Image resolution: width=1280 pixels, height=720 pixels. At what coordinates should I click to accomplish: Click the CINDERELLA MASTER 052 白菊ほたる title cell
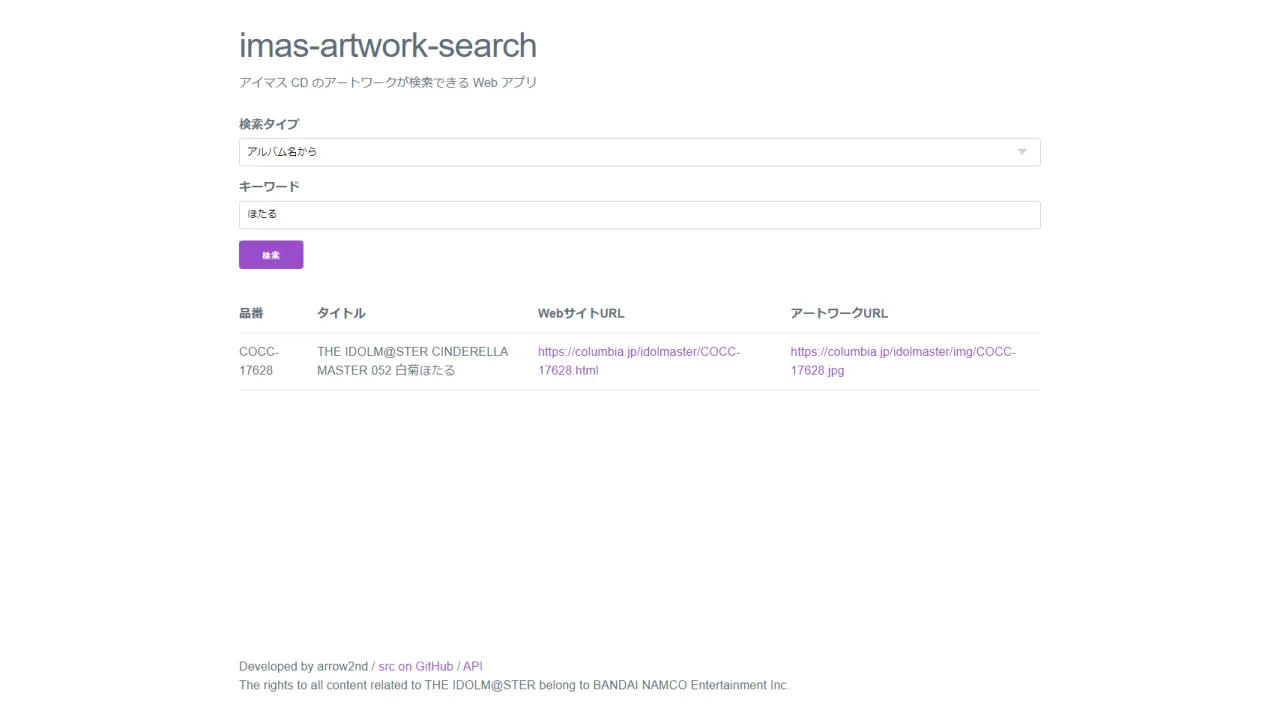point(412,361)
